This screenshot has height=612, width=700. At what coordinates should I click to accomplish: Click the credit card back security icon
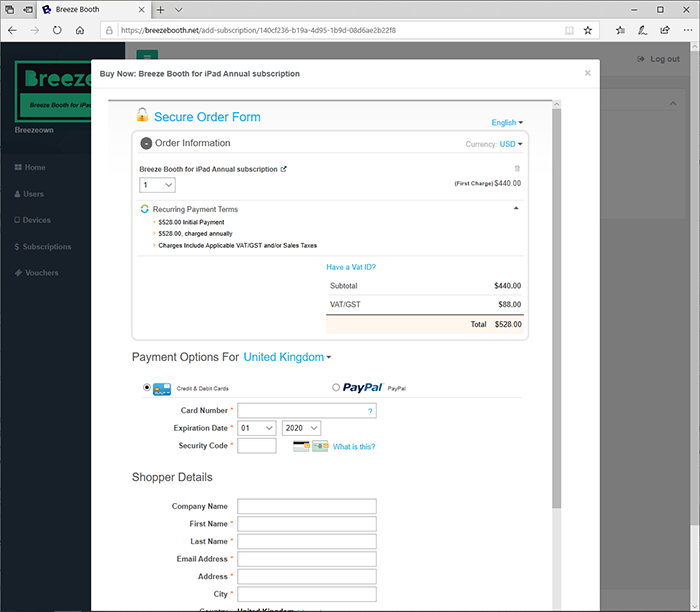(x=301, y=446)
